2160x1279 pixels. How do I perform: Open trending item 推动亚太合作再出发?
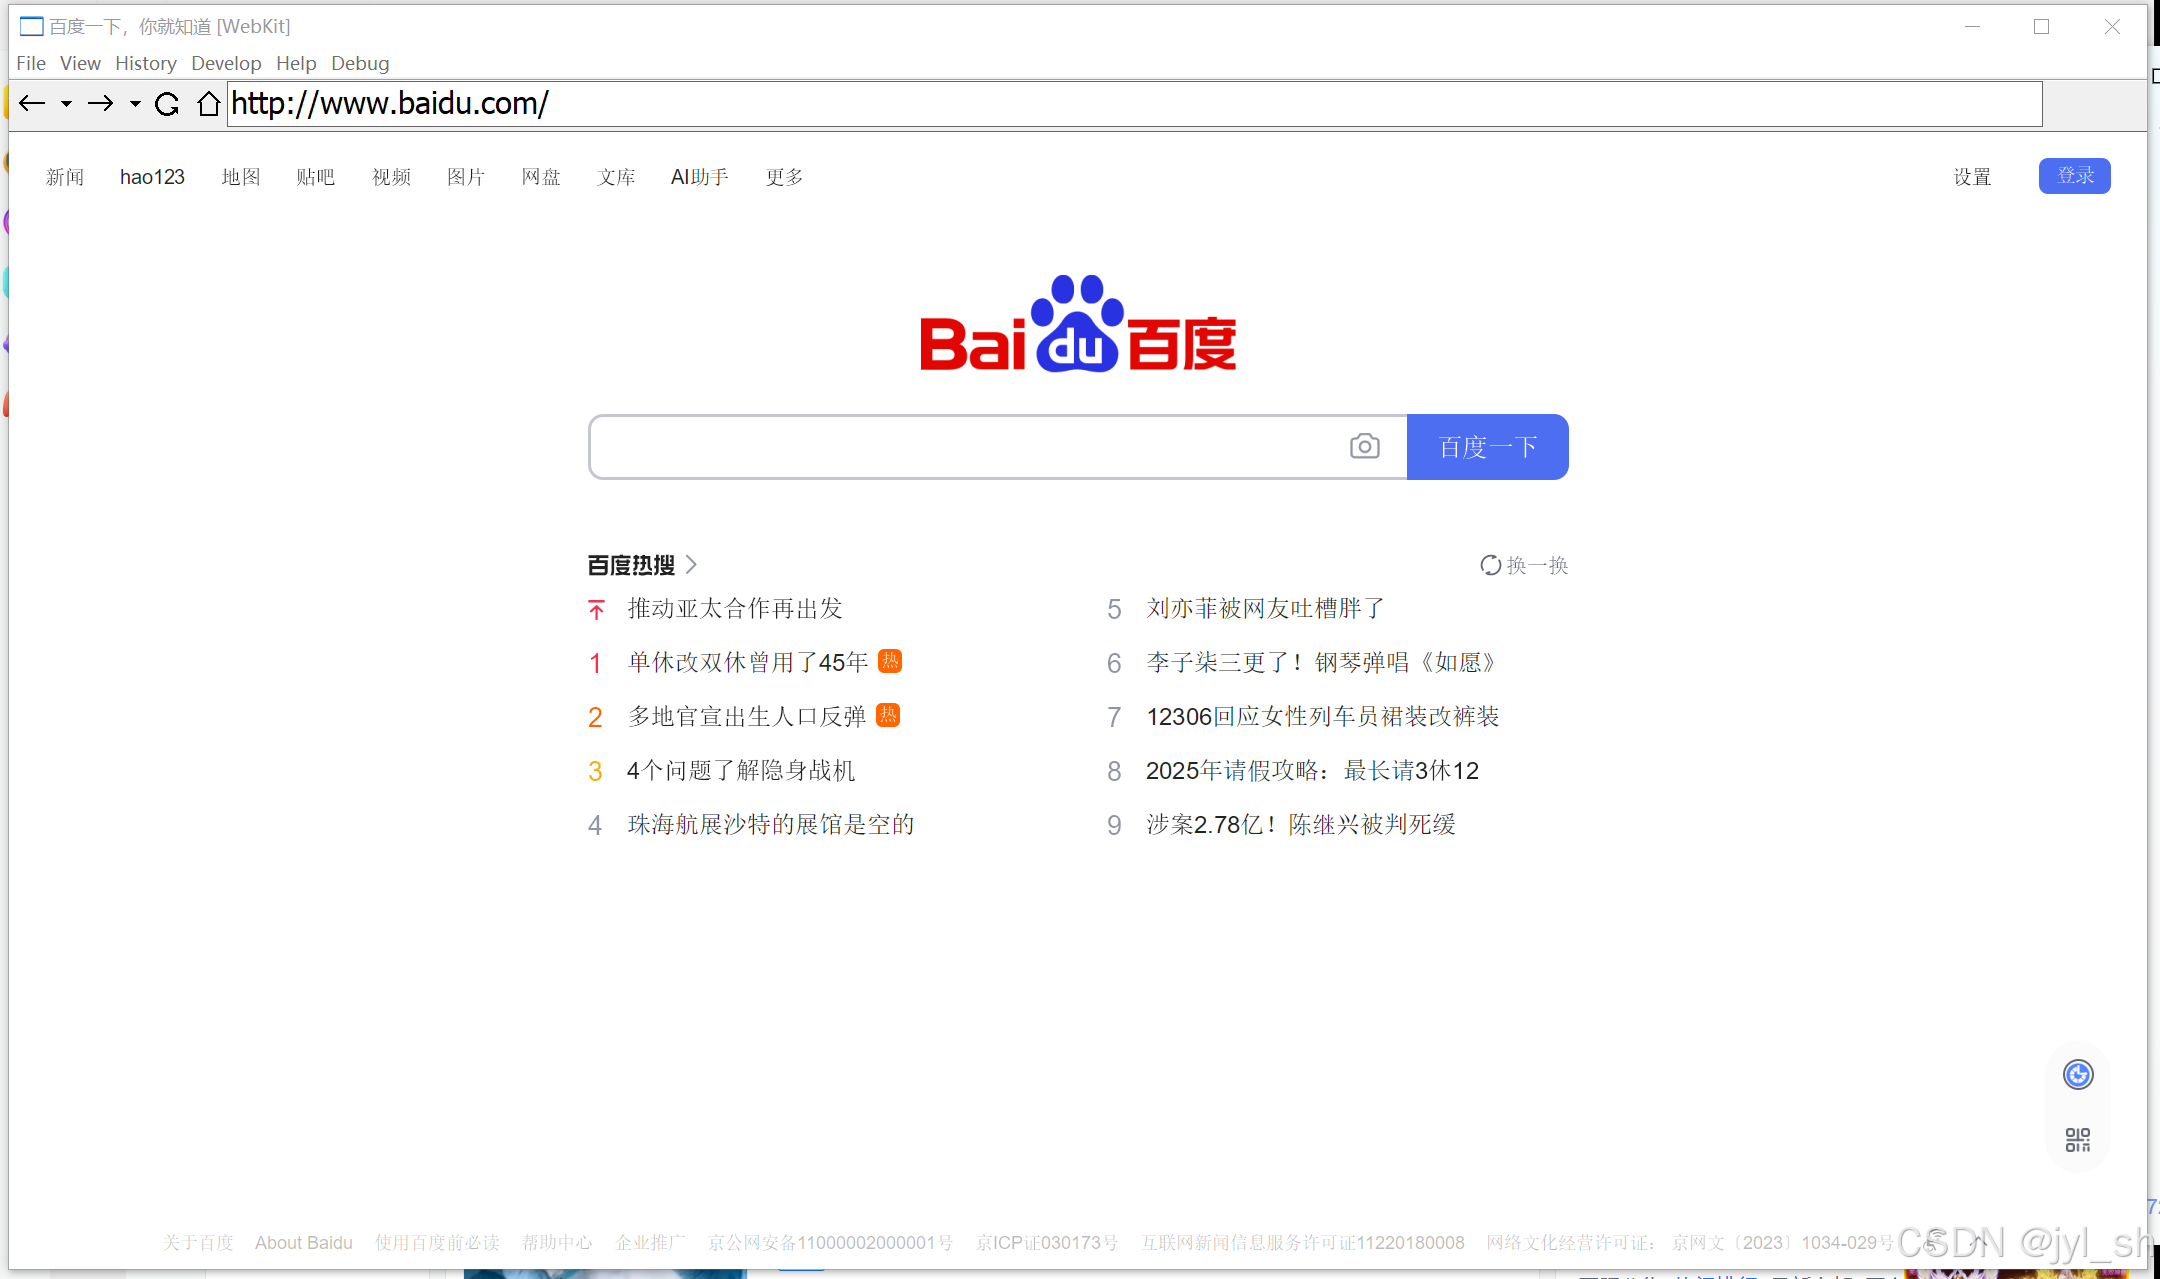(735, 609)
